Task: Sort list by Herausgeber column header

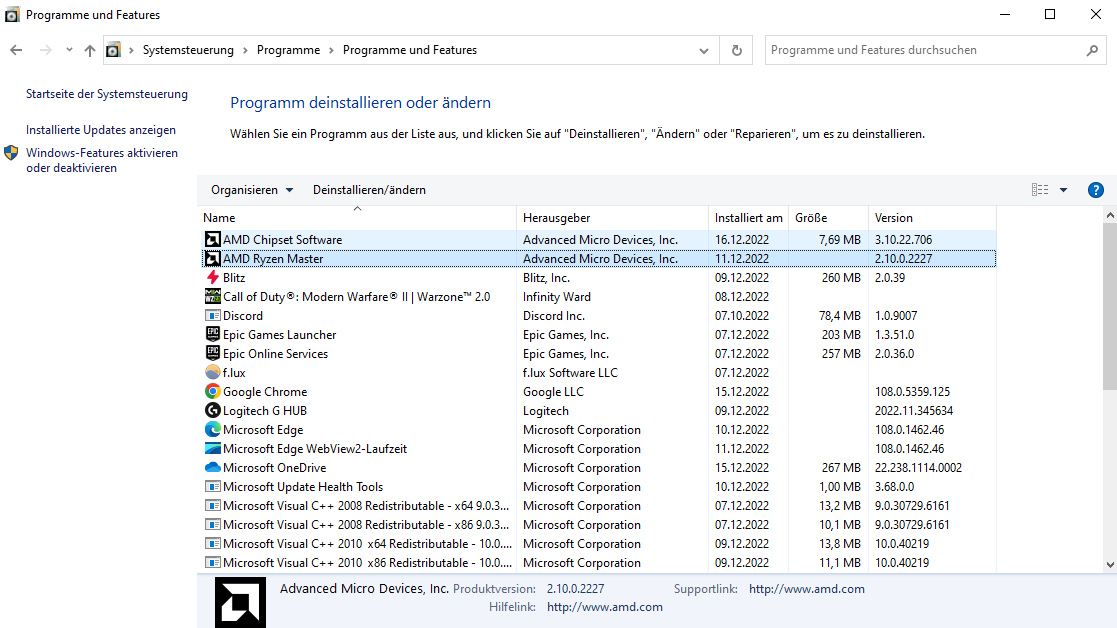Action: tap(557, 218)
